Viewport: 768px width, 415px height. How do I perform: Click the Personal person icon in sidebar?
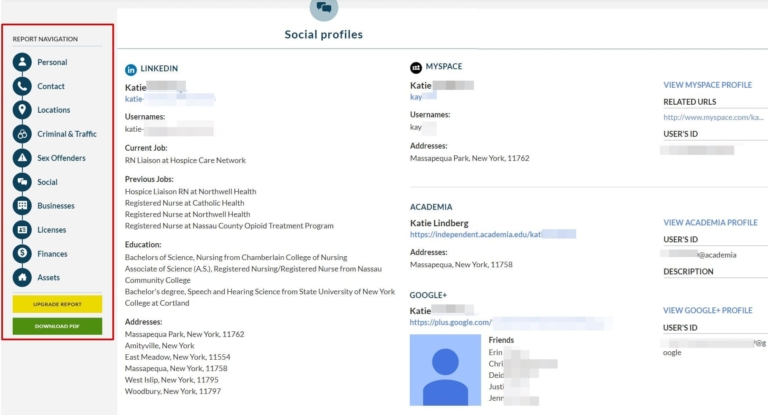(22, 62)
